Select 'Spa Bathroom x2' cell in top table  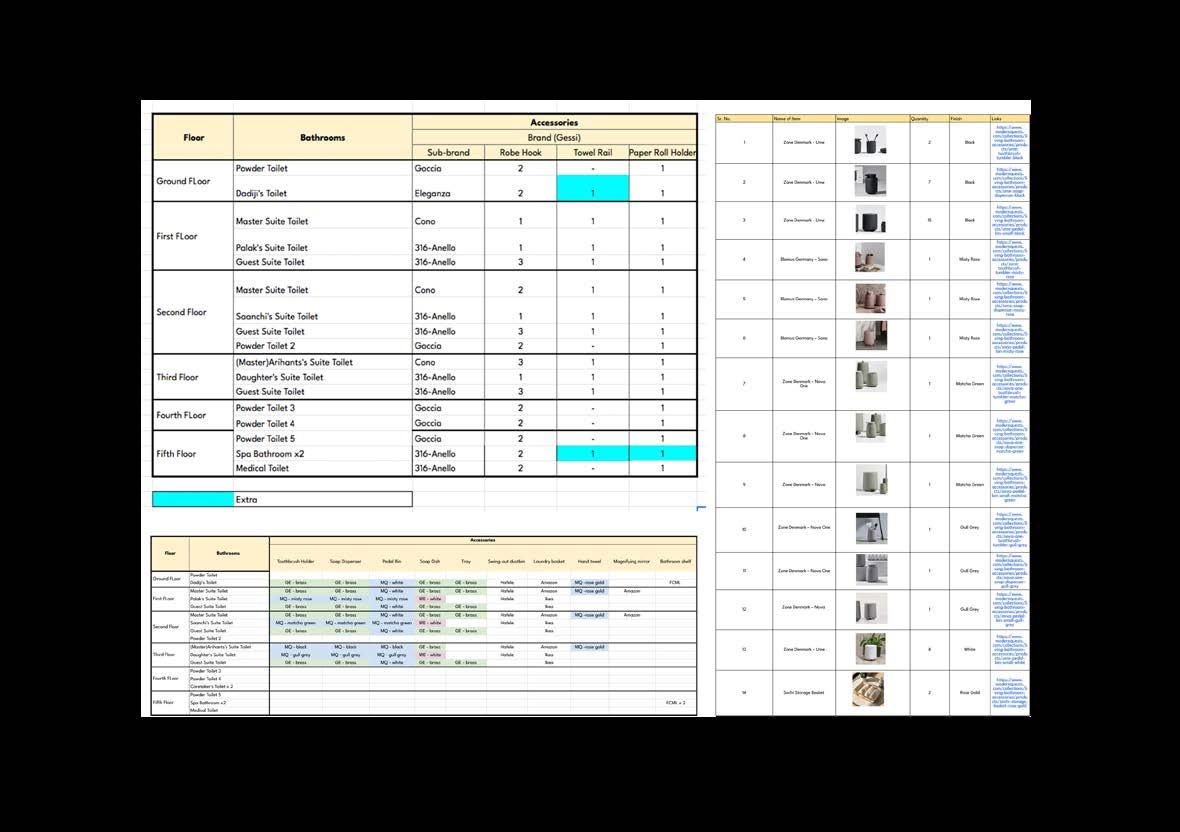pos(322,454)
